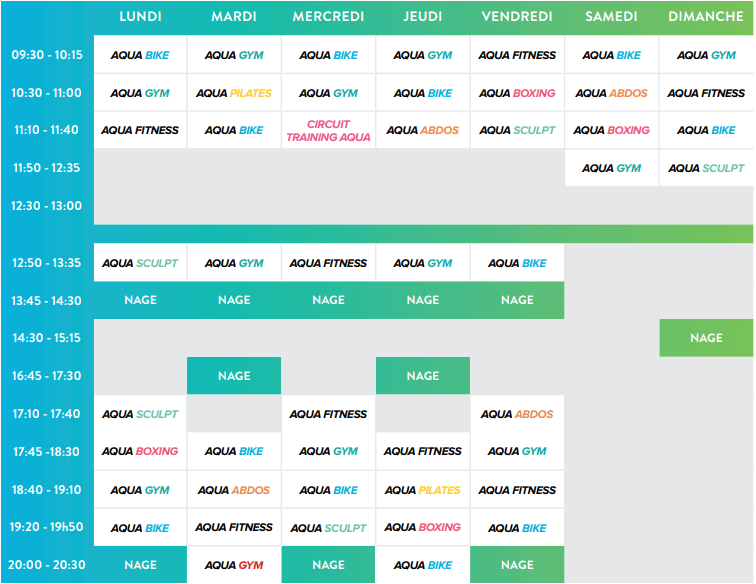Select Wednesday 20:00 Nage block
The height and width of the screenshot is (584, 756).
pyautogui.click(x=328, y=565)
